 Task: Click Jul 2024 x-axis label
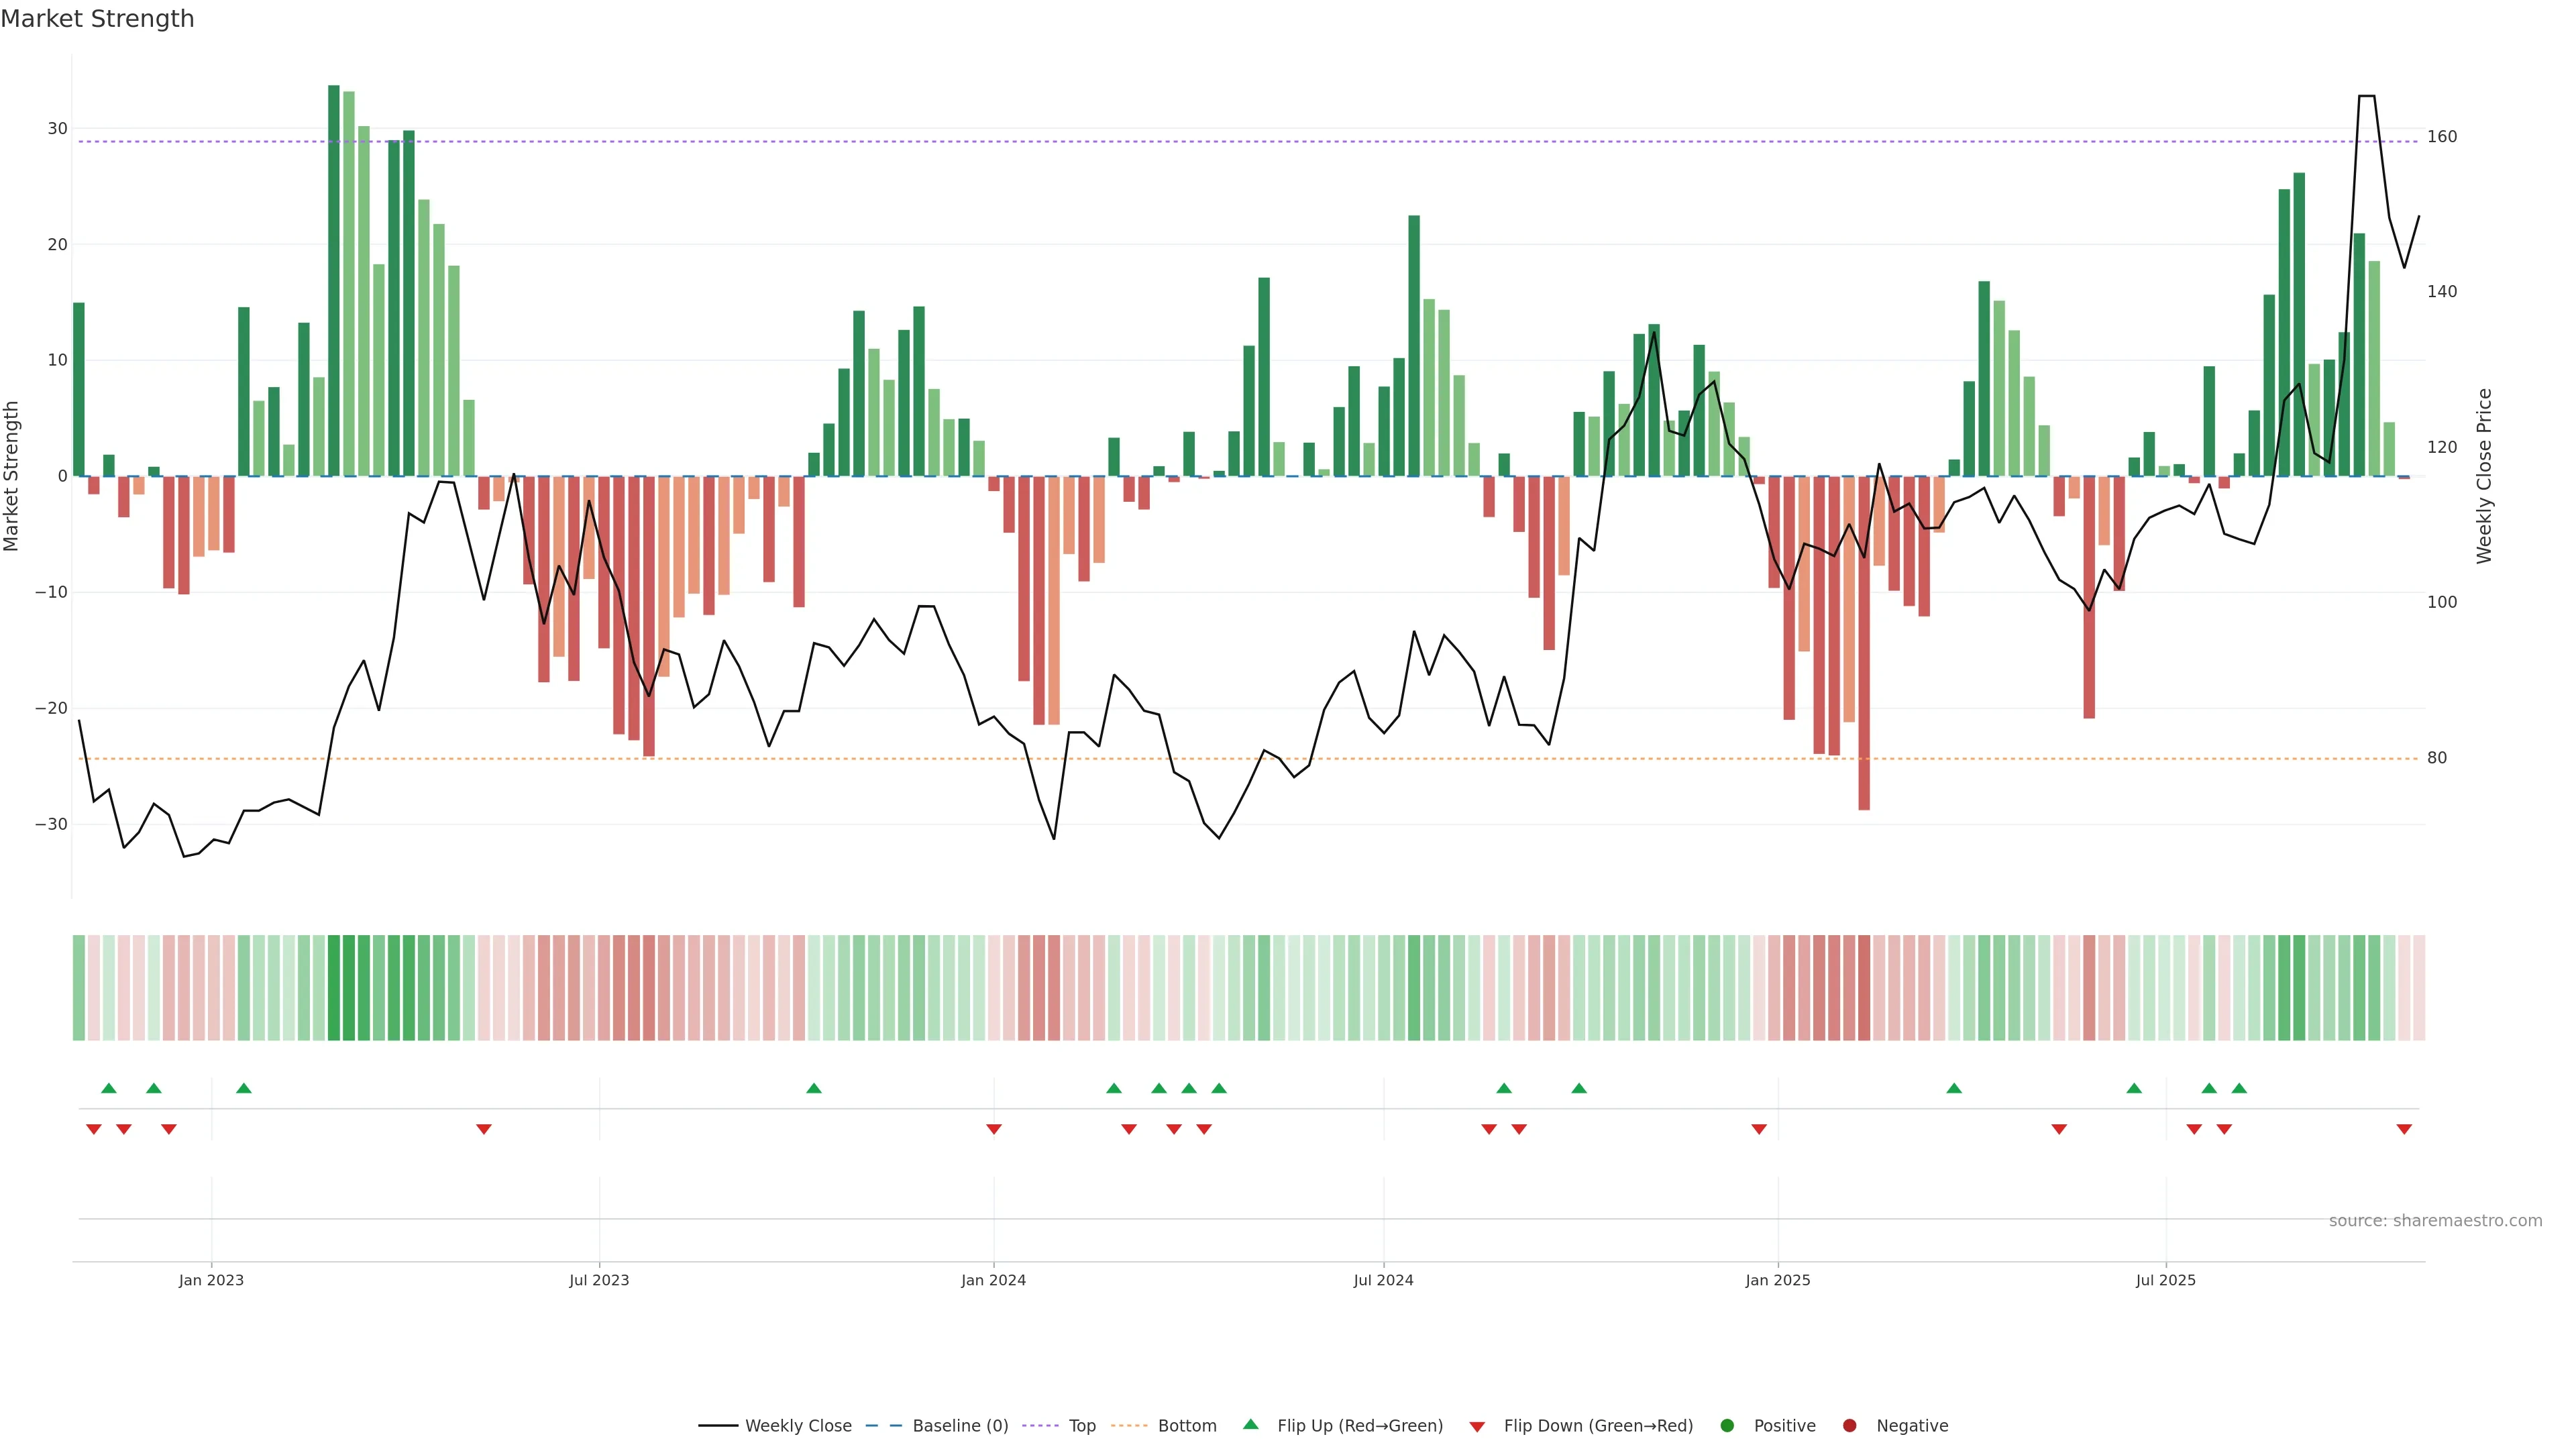pyautogui.click(x=1383, y=1280)
